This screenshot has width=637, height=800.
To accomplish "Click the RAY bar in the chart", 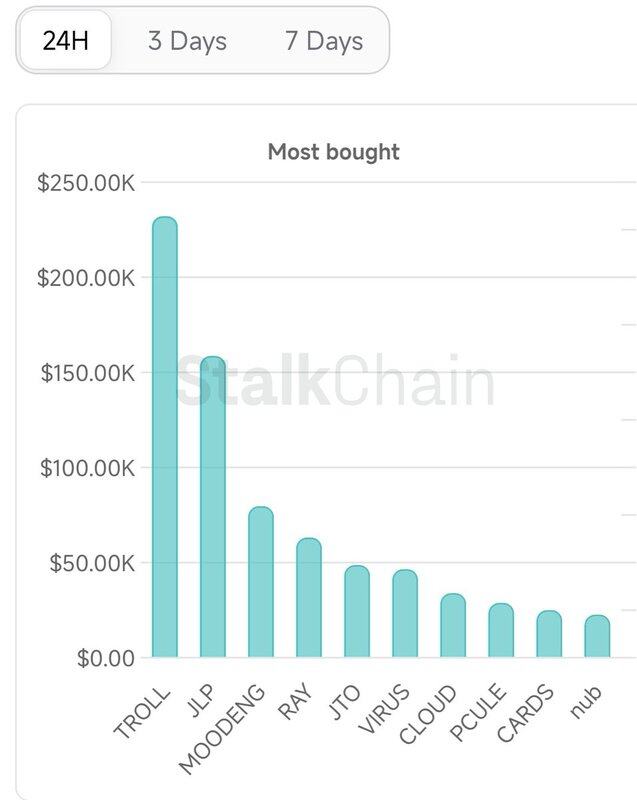I will click(x=309, y=598).
